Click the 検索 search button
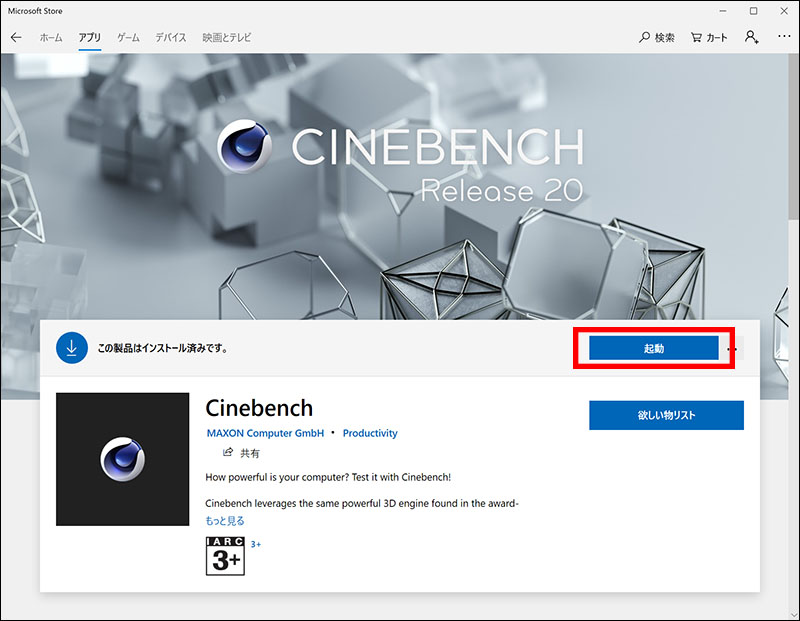Viewport: 800px width, 621px height. tap(657, 37)
